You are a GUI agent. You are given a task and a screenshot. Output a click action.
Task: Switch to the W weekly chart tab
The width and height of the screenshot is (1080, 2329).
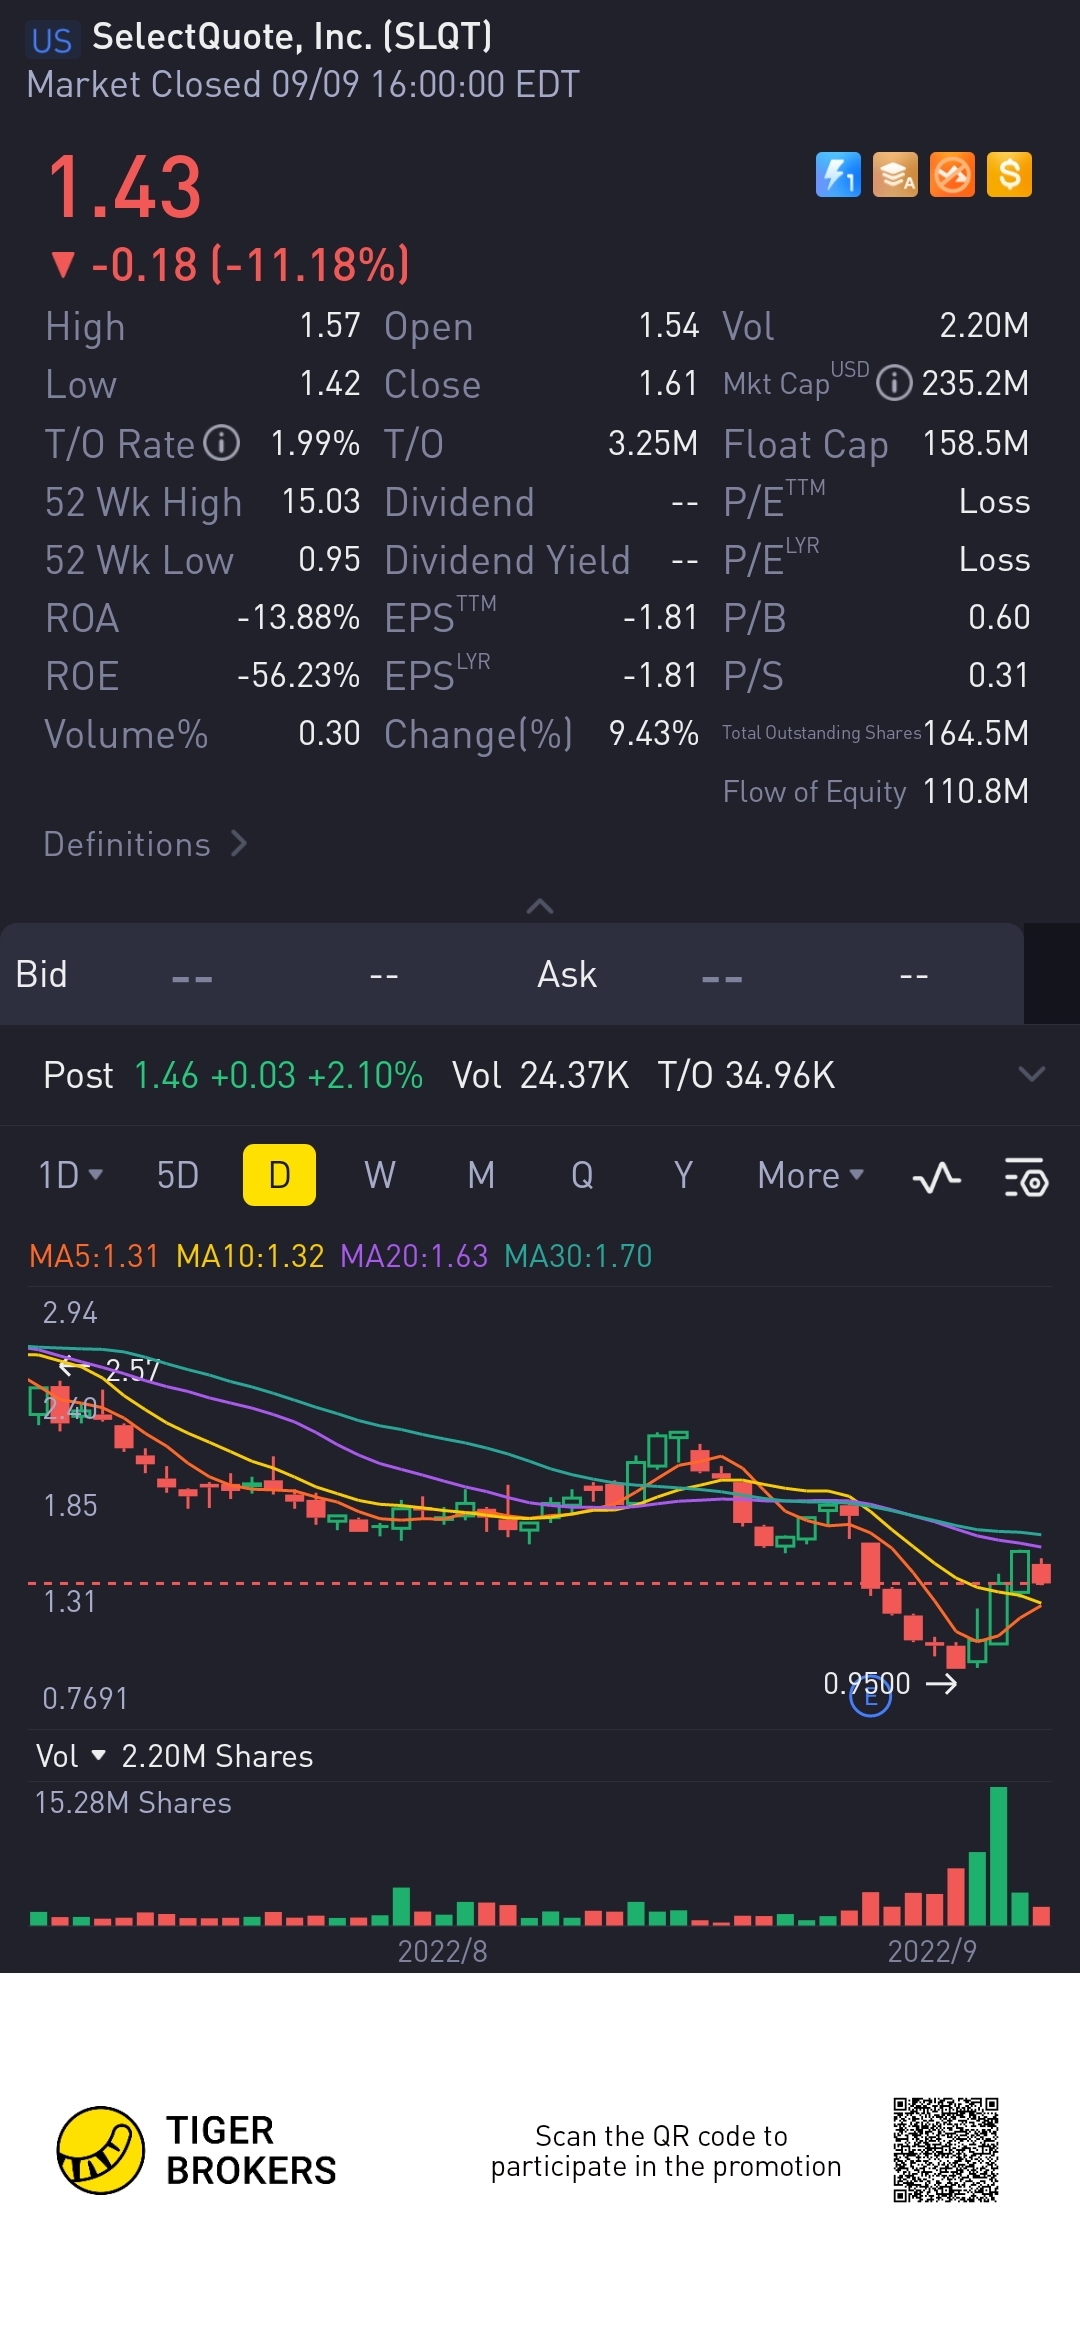(380, 1175)
